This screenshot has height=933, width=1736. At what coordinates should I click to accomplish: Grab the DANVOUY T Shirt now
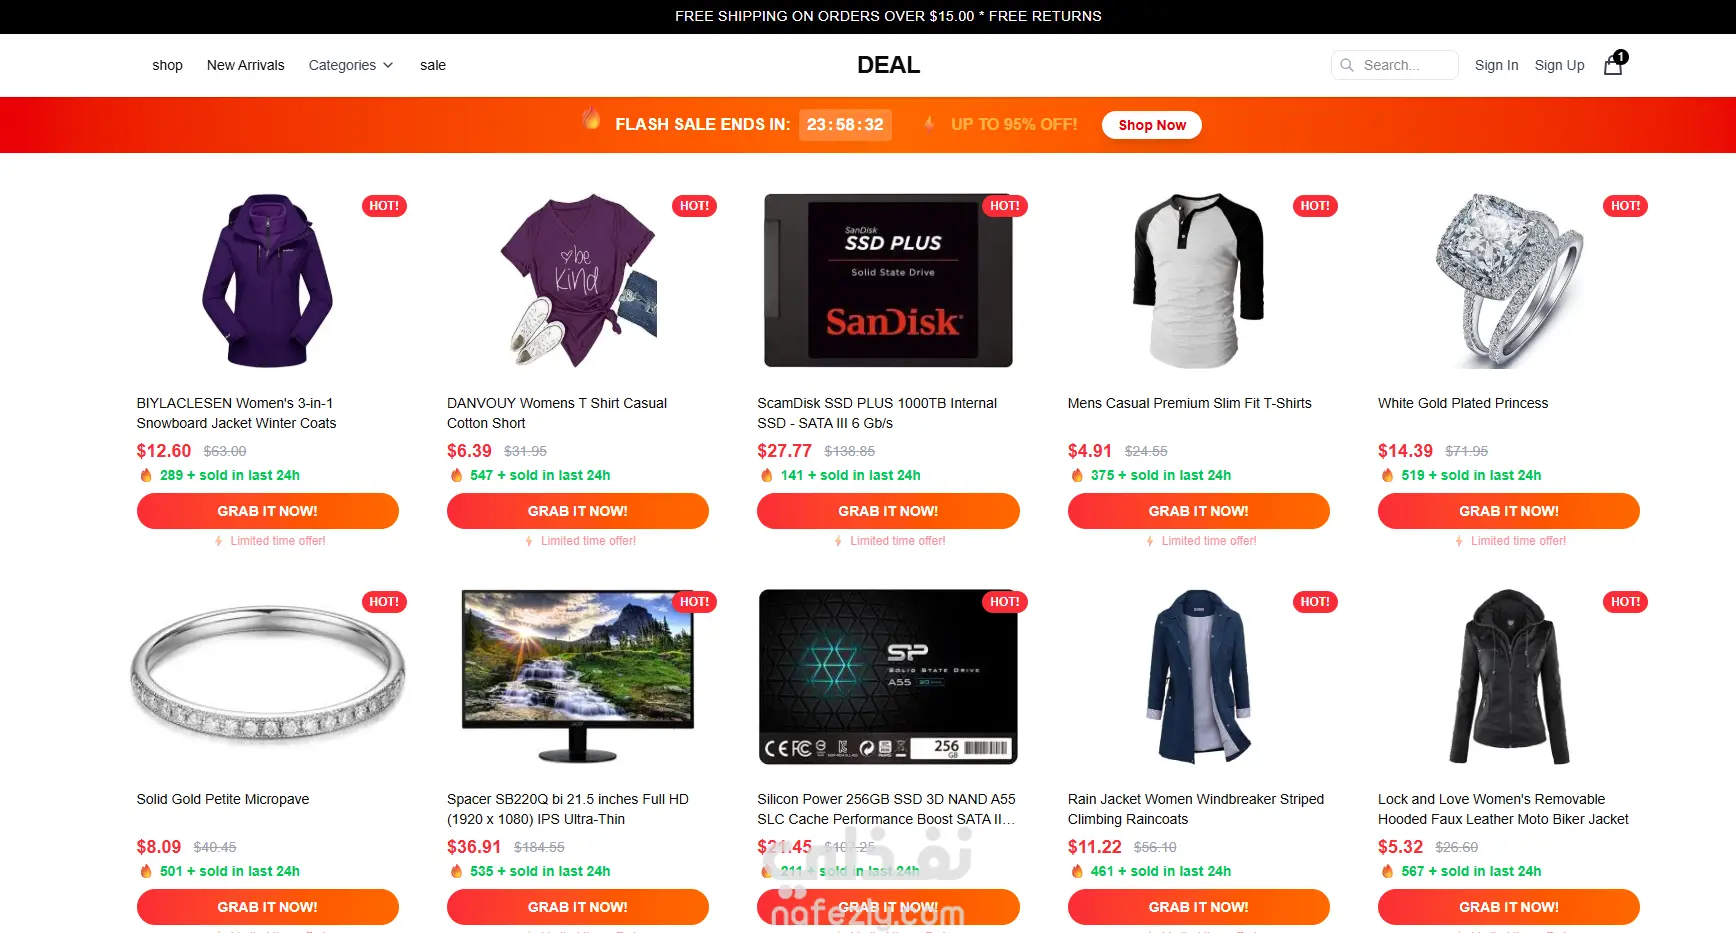point(578,511)
